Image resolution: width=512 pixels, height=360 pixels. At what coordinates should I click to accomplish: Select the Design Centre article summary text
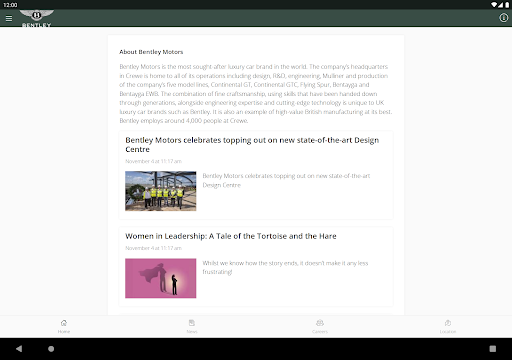point(286,180)
